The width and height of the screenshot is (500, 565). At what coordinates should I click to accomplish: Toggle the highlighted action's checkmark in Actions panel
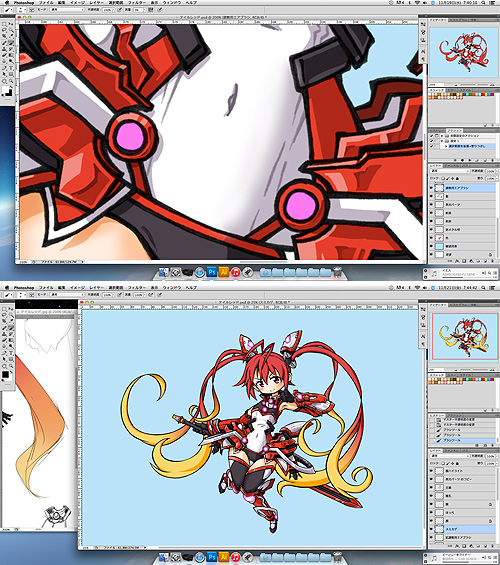click(x=432, y=146)
